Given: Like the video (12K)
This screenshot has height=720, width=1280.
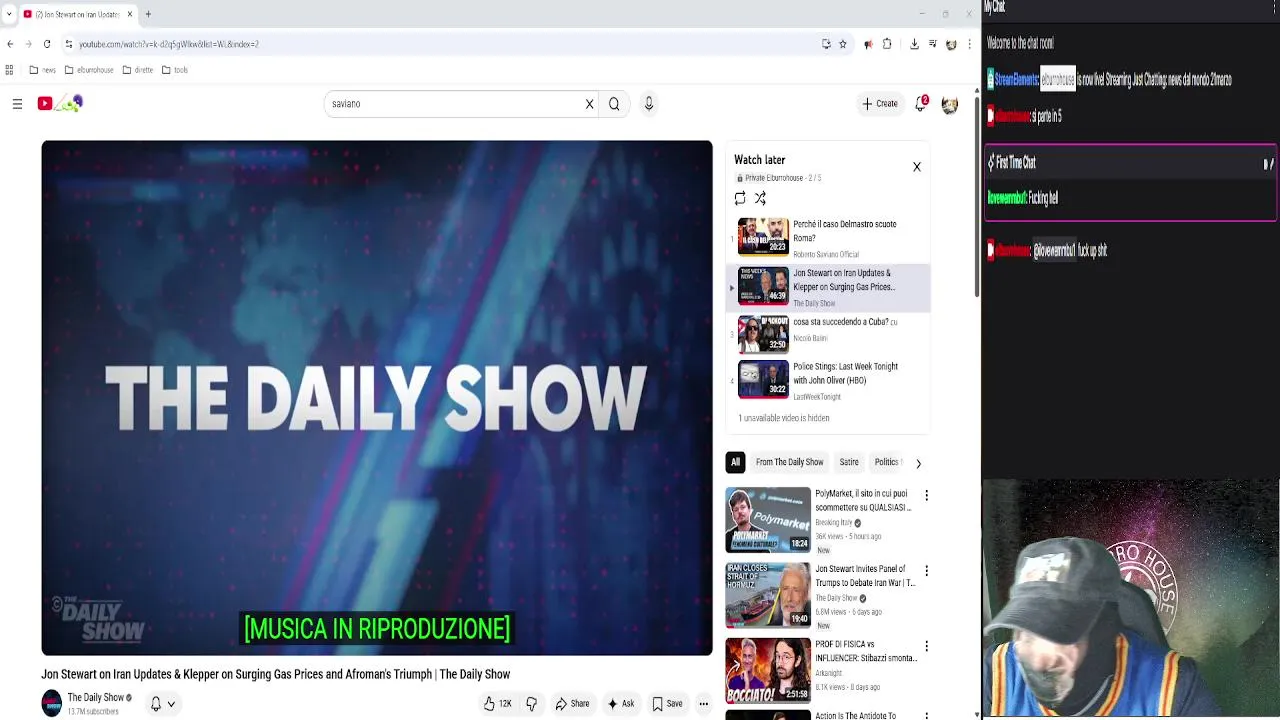Looking at the screenshot, I should click(x=497, y=704).
